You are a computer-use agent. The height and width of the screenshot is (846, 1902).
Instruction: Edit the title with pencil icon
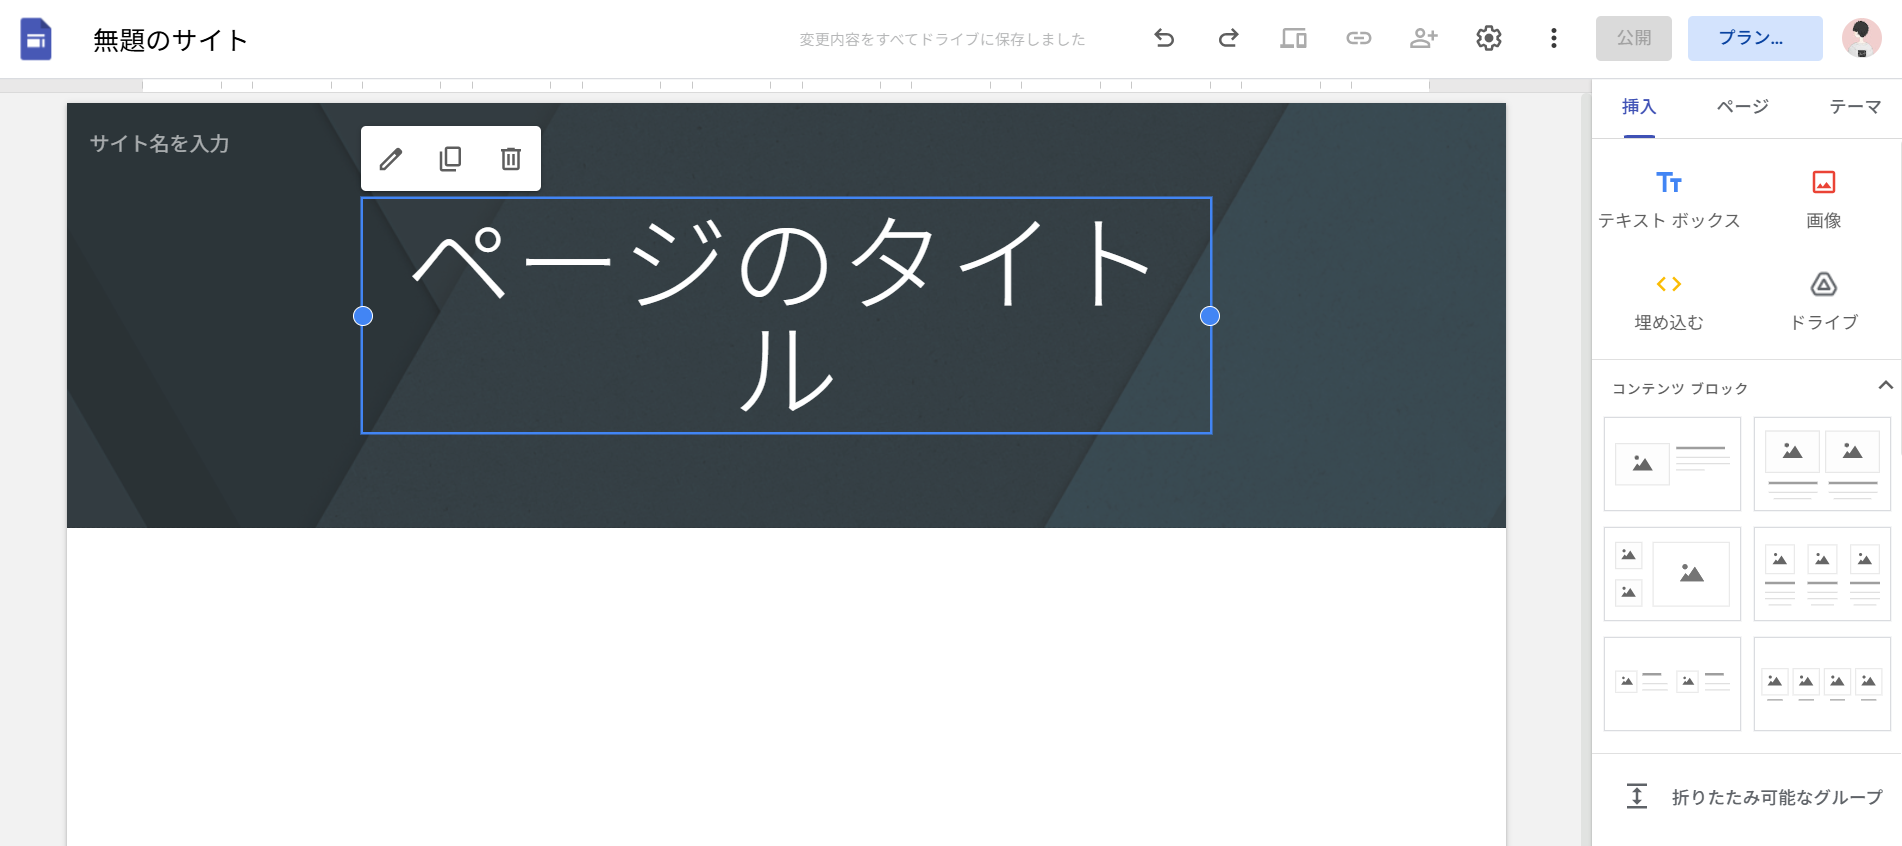[391, 159]
